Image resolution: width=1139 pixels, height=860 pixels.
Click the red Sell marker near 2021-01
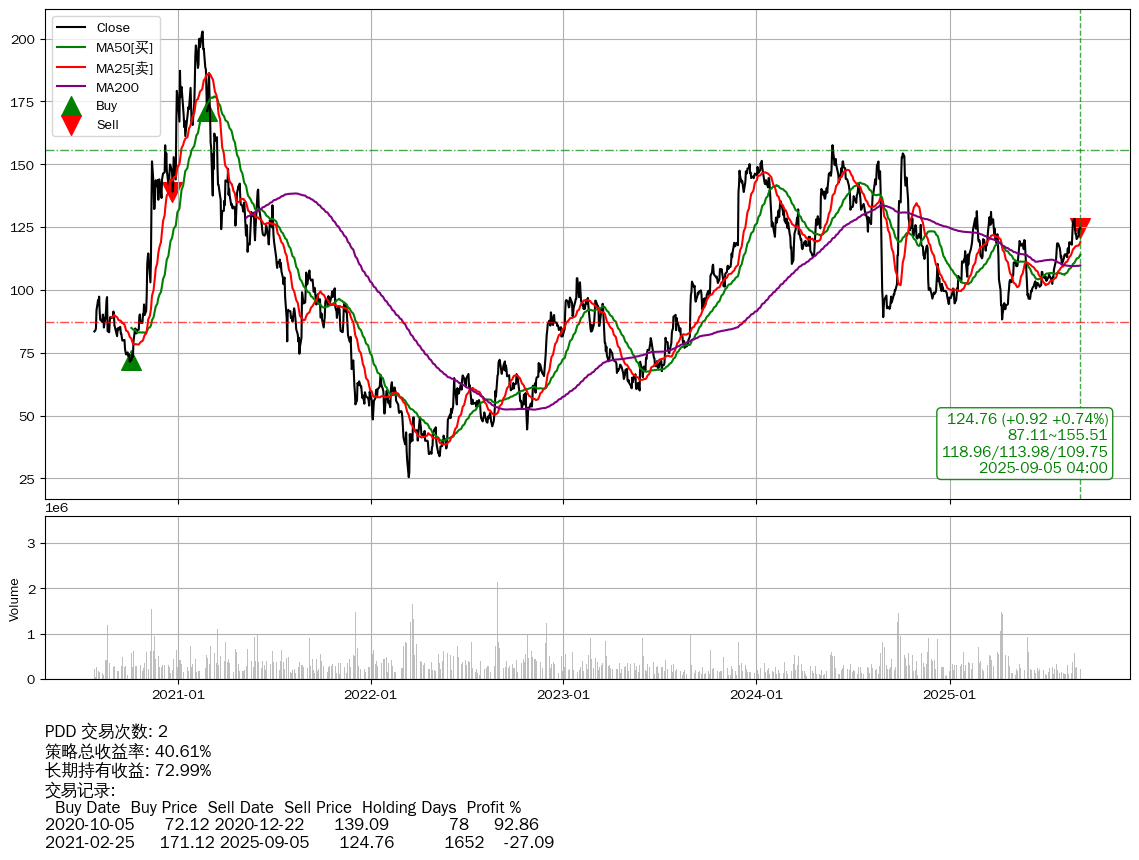(171, 190)
